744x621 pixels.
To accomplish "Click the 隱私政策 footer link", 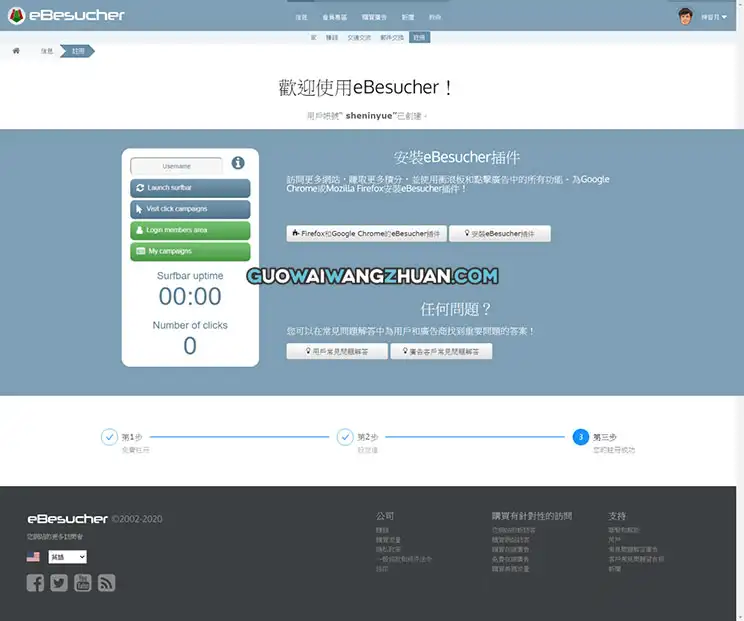I will [388, 549].
